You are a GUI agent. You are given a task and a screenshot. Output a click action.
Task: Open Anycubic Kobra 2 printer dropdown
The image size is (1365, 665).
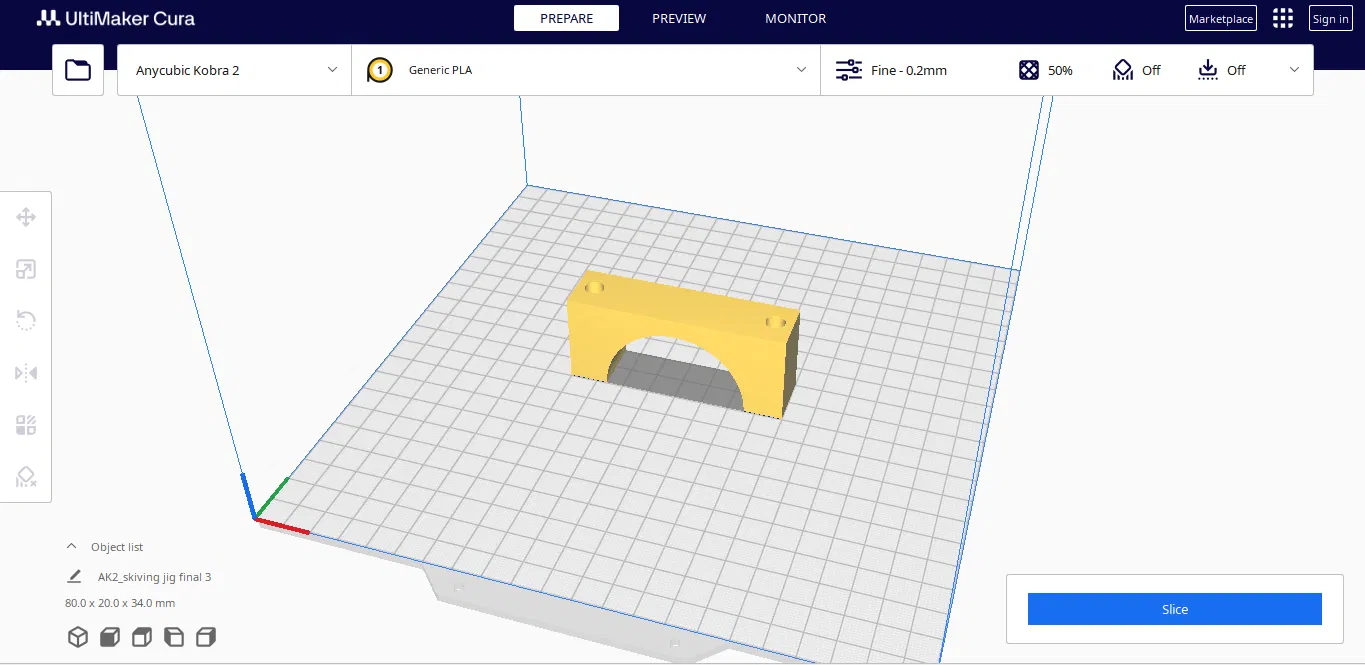[x=234, y=70]
